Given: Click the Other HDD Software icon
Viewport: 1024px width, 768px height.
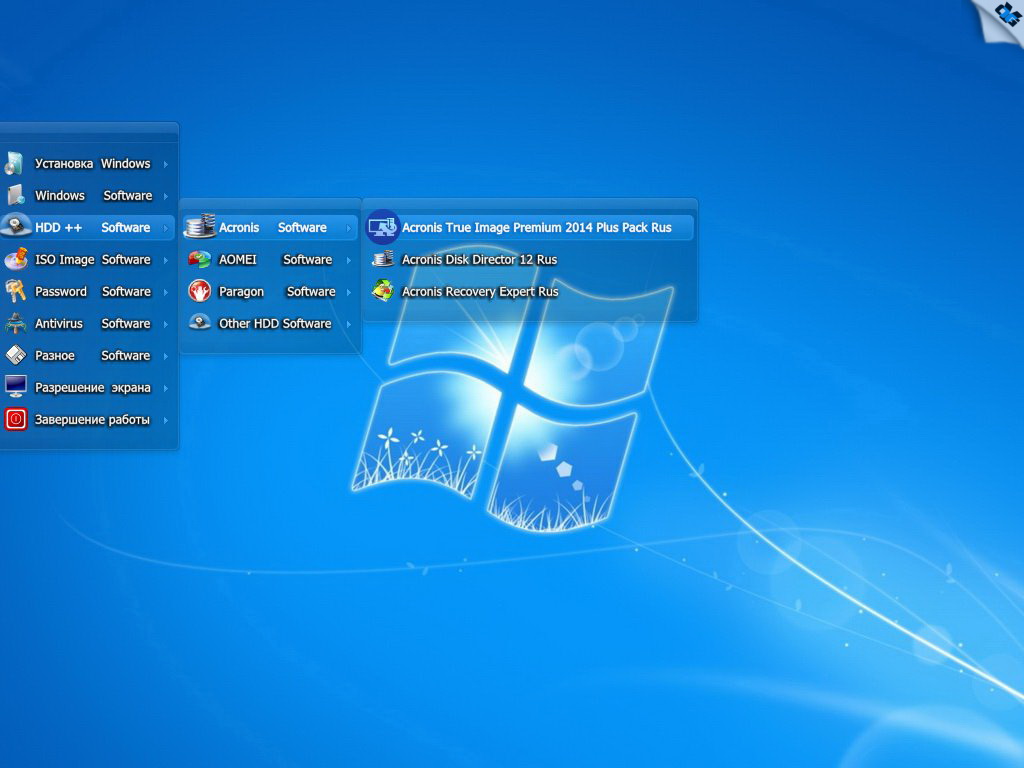Looking at the screenshot, I should 200,322.
